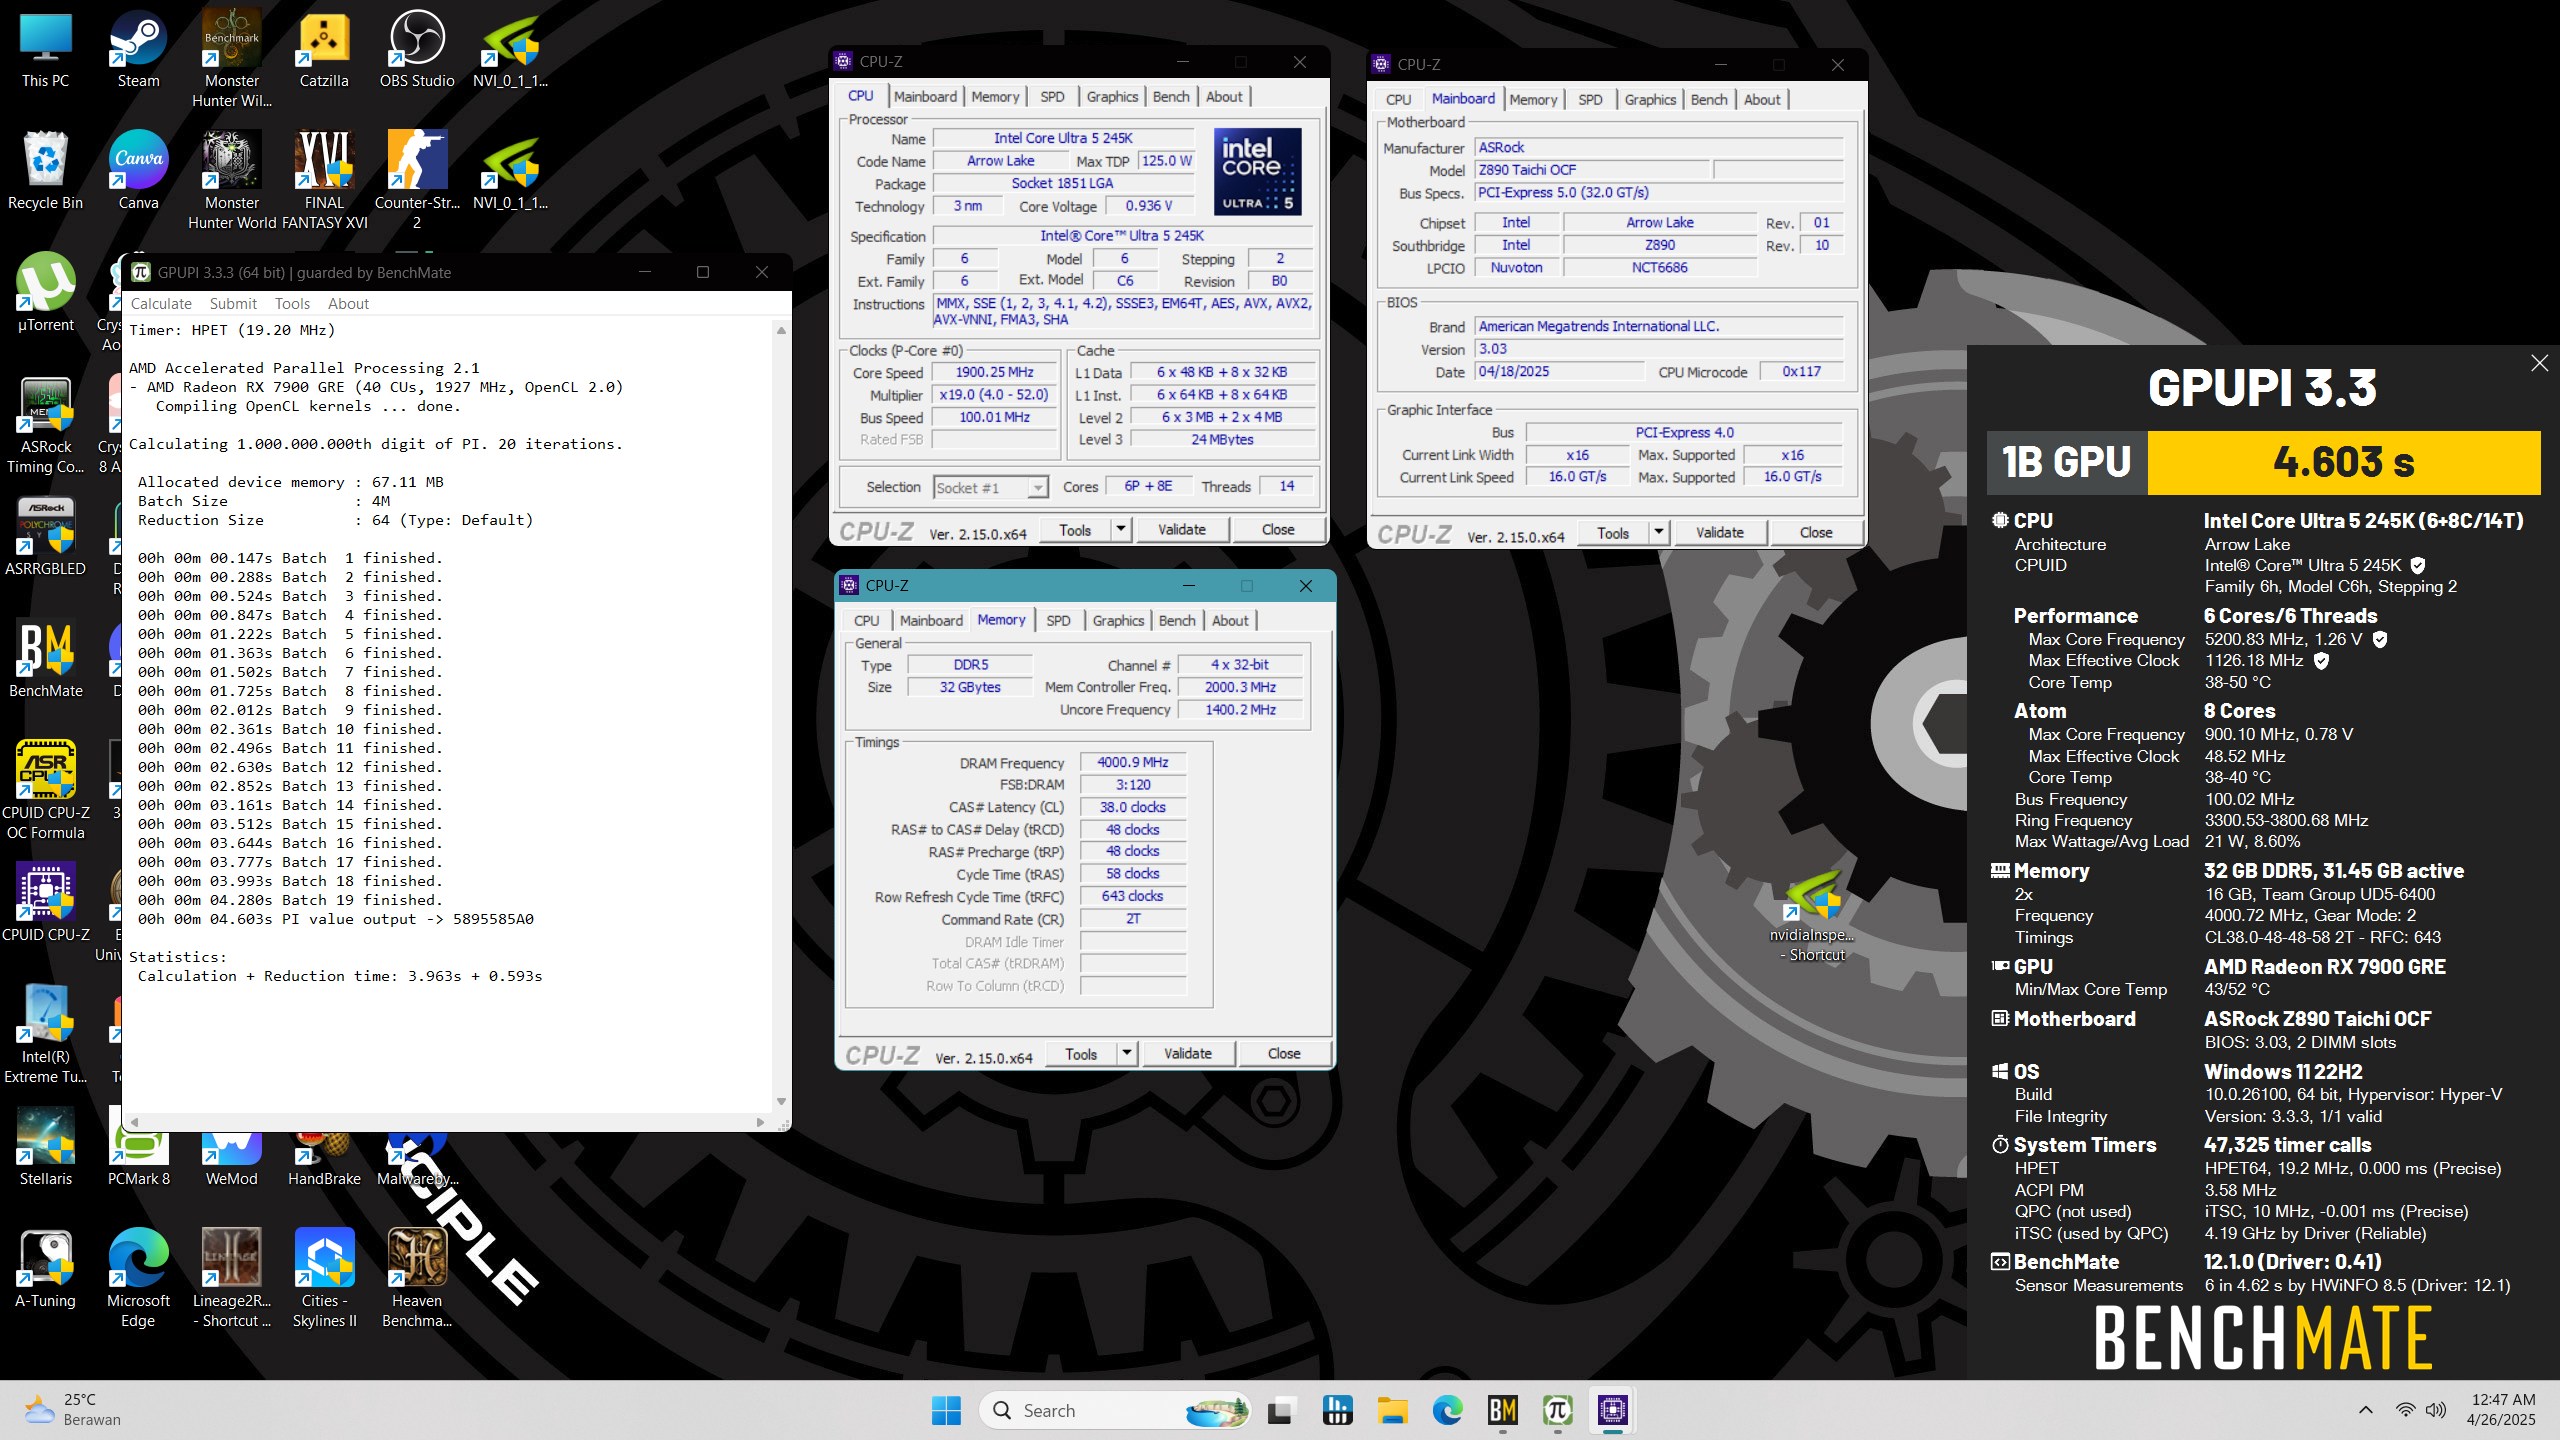
Task: Launch the BenchMate desktop shortcut
Action: click(45, 660)
